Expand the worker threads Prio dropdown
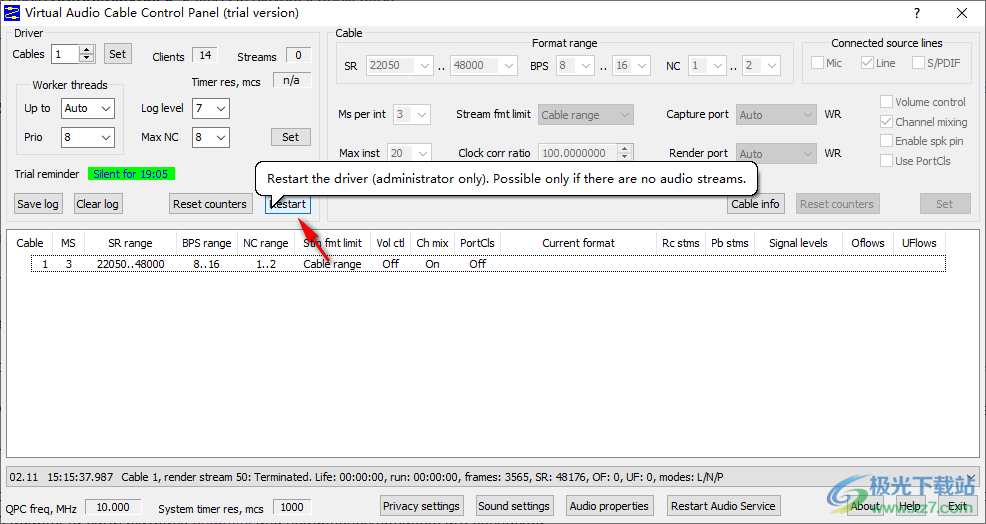986x524 pixels. (88, 137)
